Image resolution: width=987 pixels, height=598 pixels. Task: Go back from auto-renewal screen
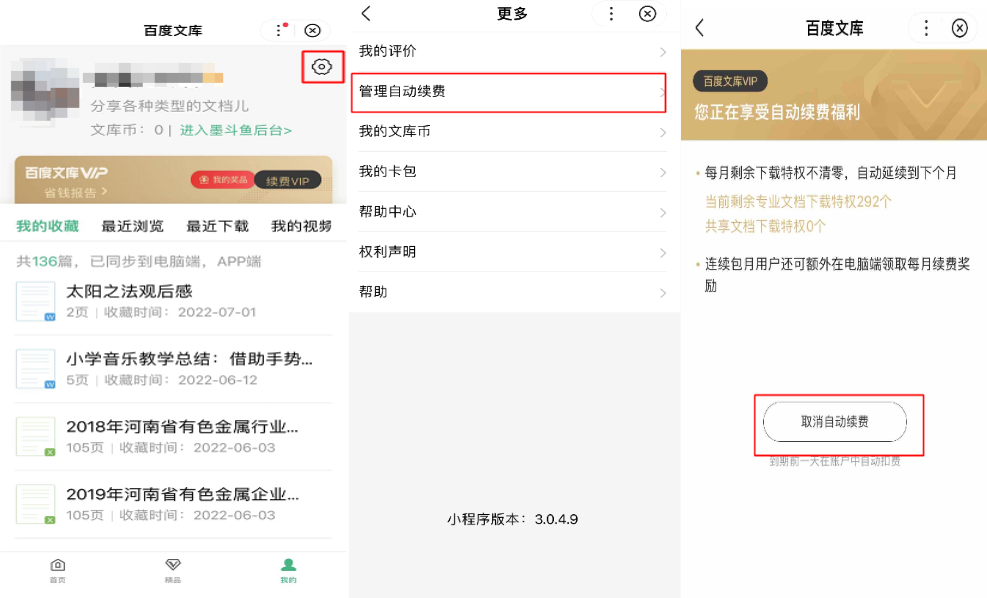699,28
